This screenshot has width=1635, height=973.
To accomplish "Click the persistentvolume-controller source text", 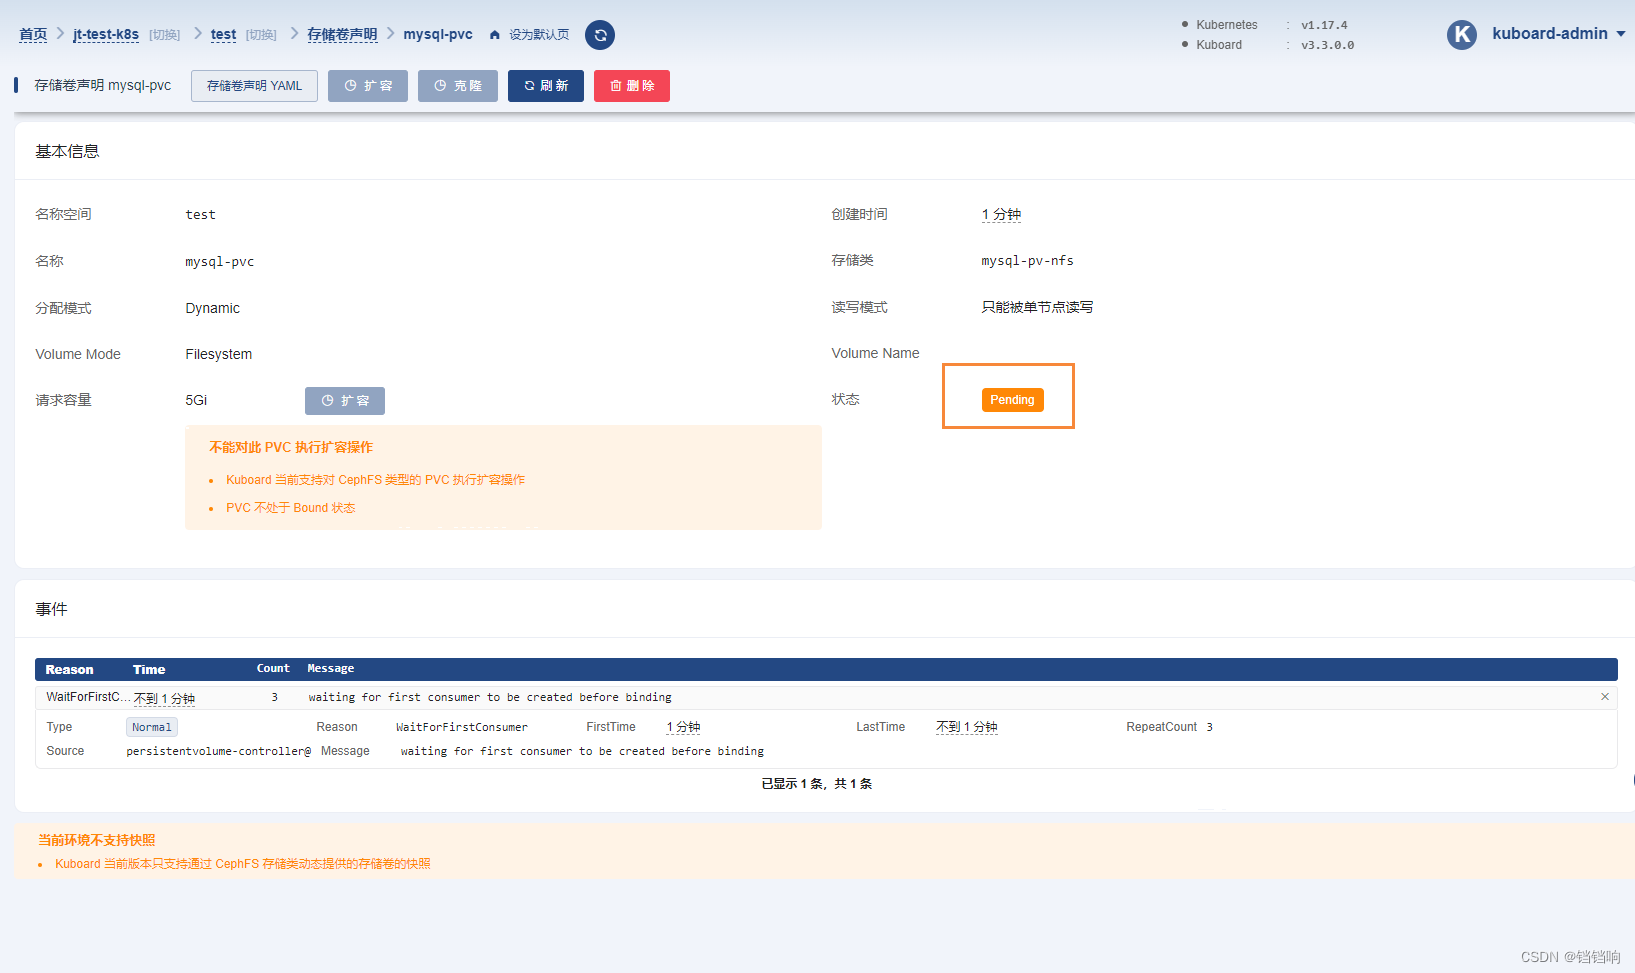I will tap(218, 751).
